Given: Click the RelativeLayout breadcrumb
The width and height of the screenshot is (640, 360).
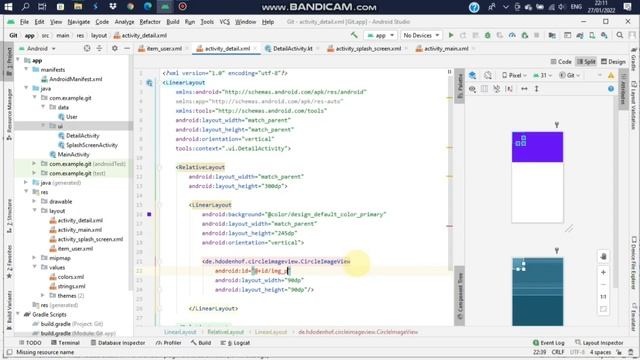Looking at the screenshot, I should point(225,332).
